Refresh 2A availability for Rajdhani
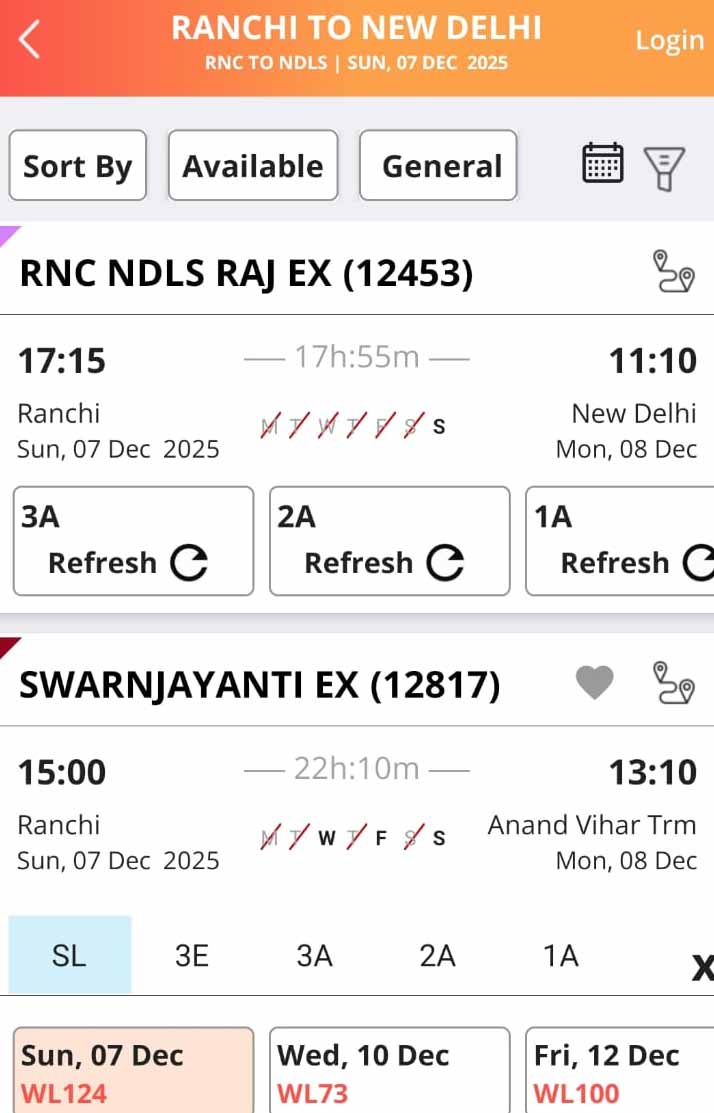 pos(389,541)
